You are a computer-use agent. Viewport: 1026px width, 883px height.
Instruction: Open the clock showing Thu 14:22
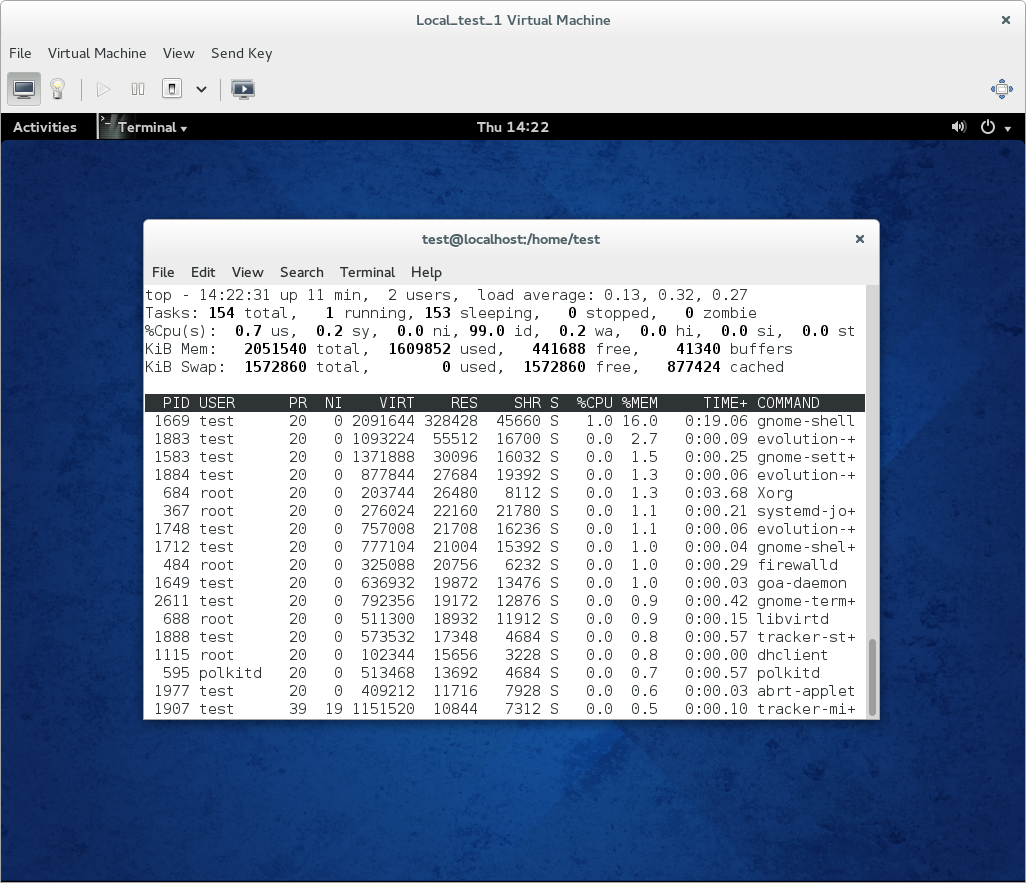click(513, 127)
